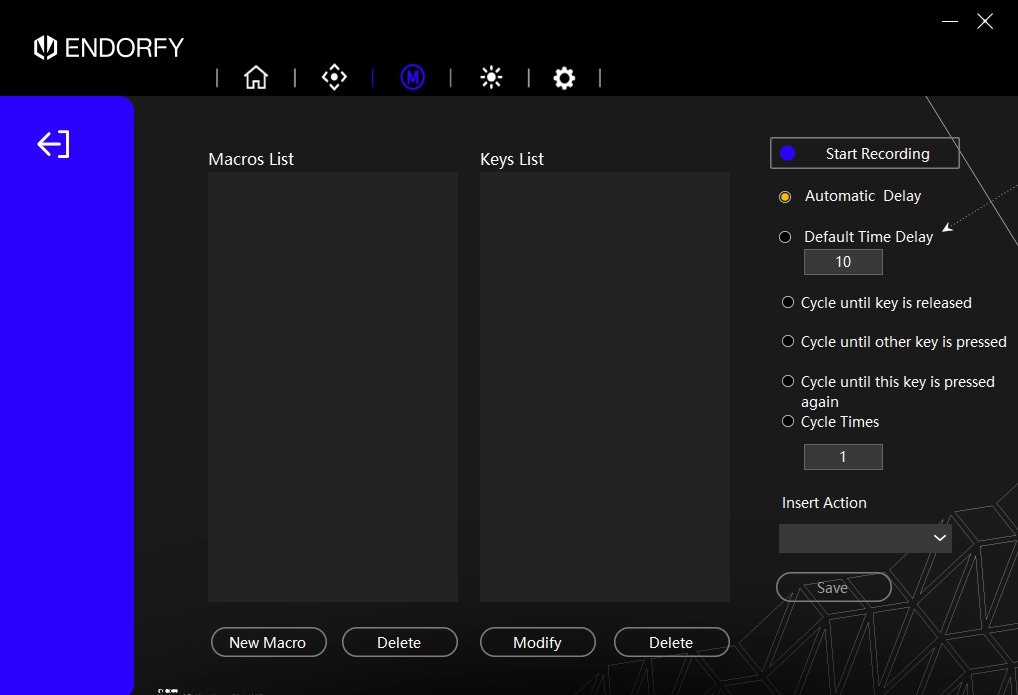The image size is (1018, 695).
Task: Click Modify under Keys List
Action: [x=538, y=642]
